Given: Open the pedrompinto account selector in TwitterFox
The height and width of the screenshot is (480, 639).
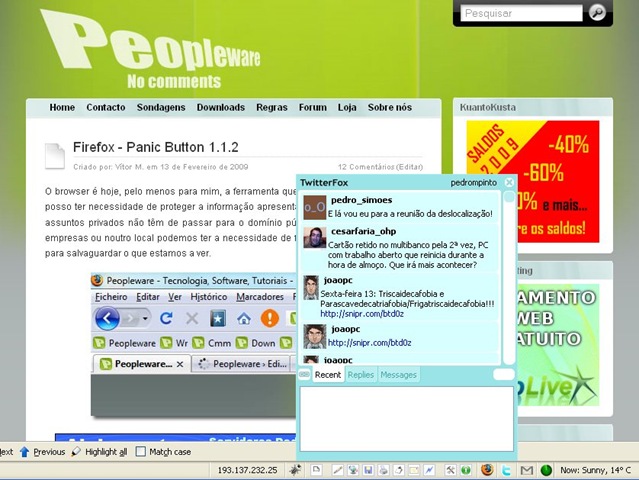Looking at the screenshot, I should pos(474,183).
